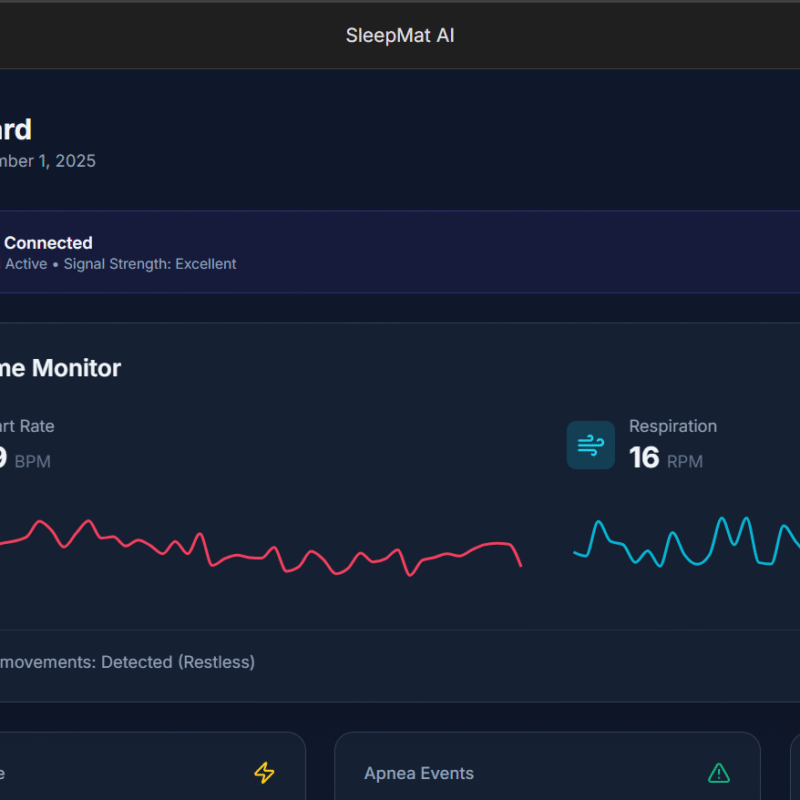Select the Apnea Events label text
The height and width of the screenshot is (800, 800).
[419, 773]
